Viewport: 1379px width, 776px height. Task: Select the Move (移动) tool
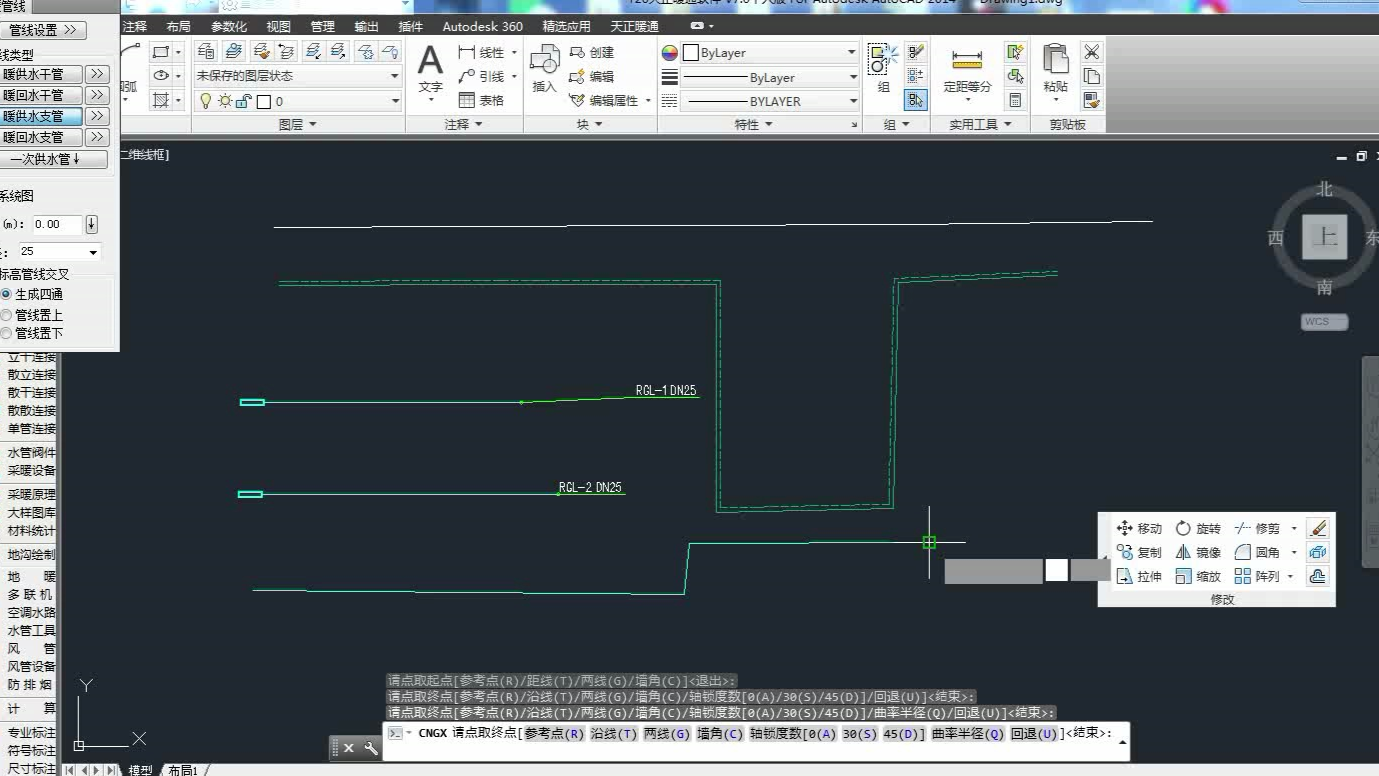(x=1139, y=528)
